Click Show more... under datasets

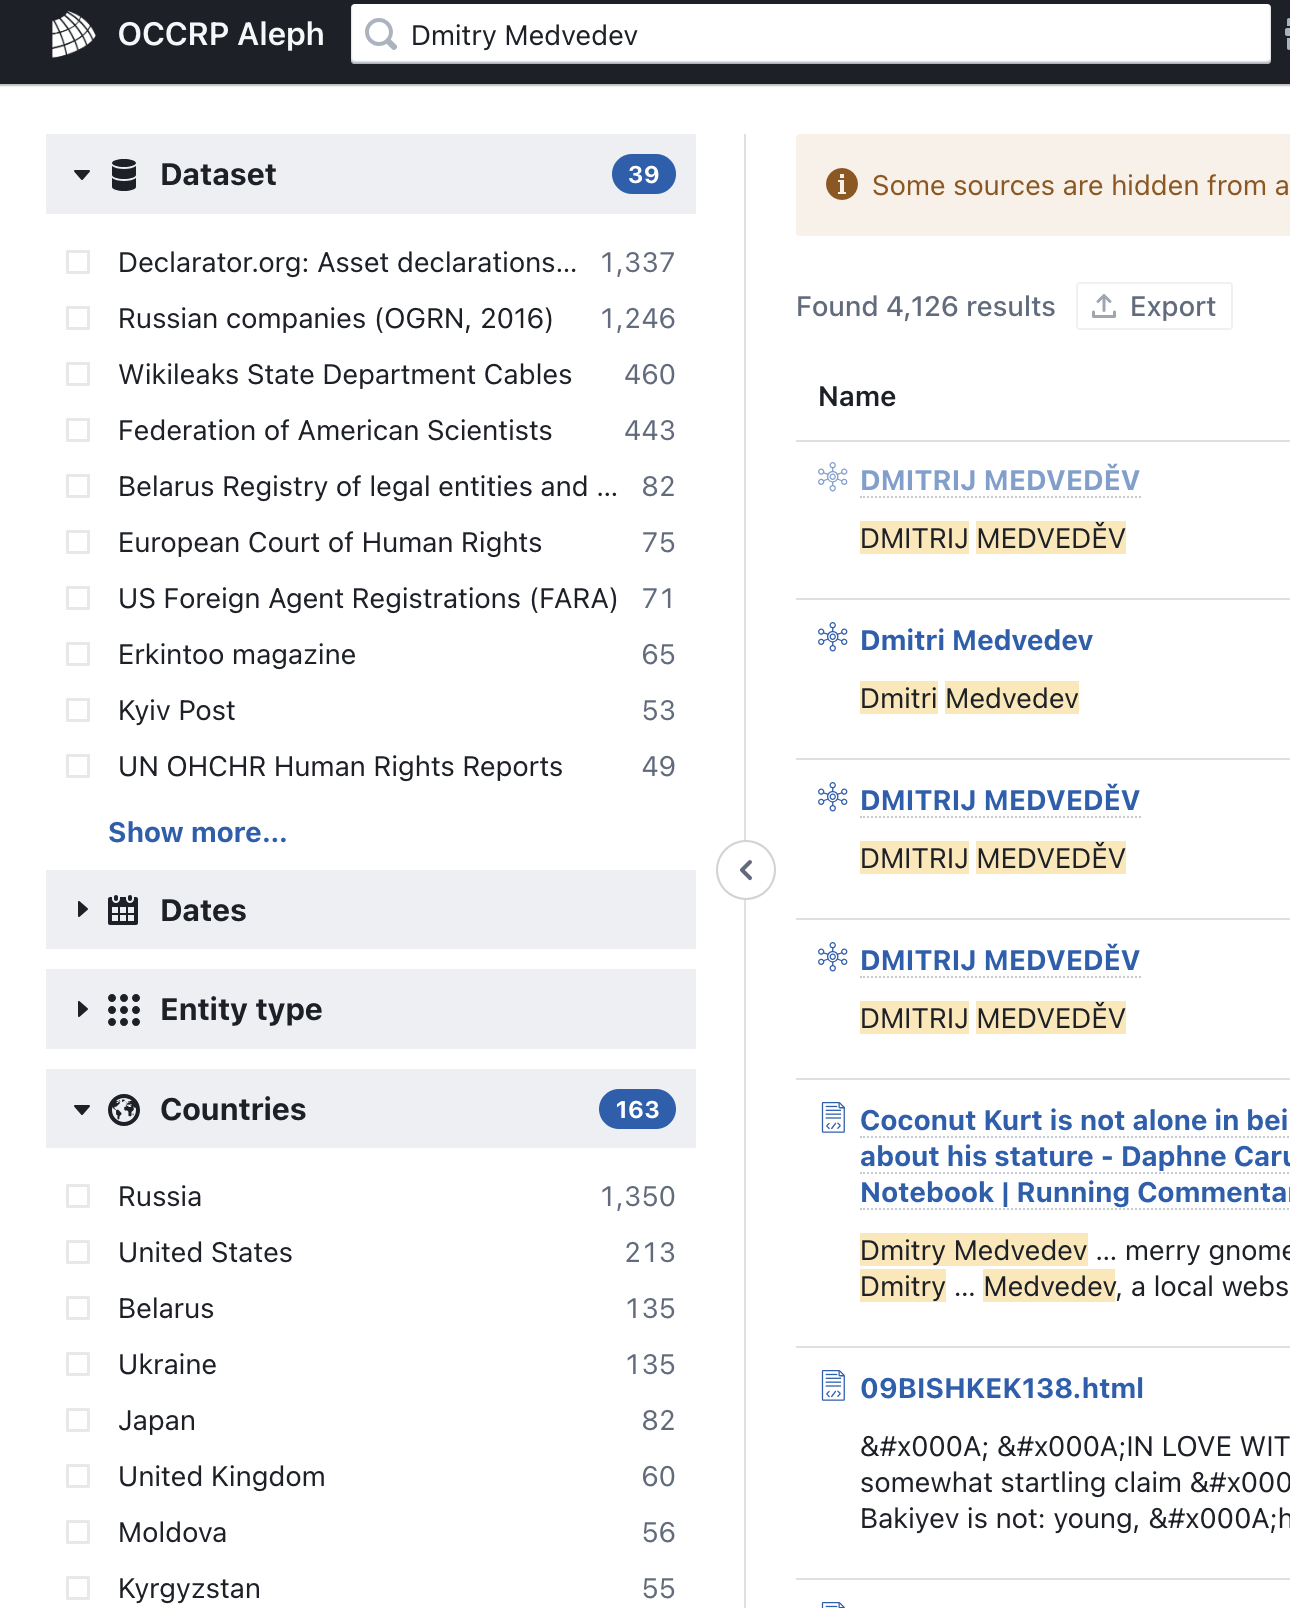point(198,832)
